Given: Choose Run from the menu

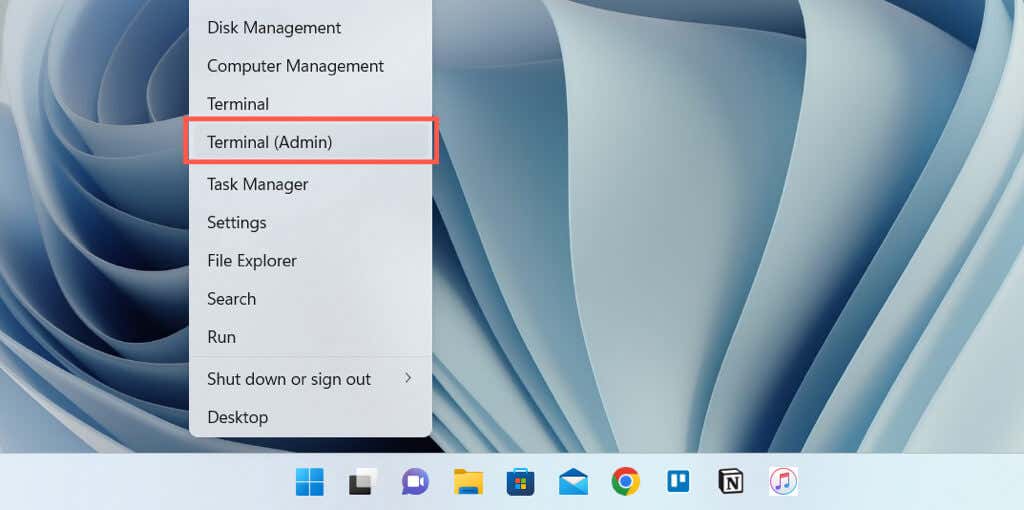Looking at the screenshot, I should (310, 337).
